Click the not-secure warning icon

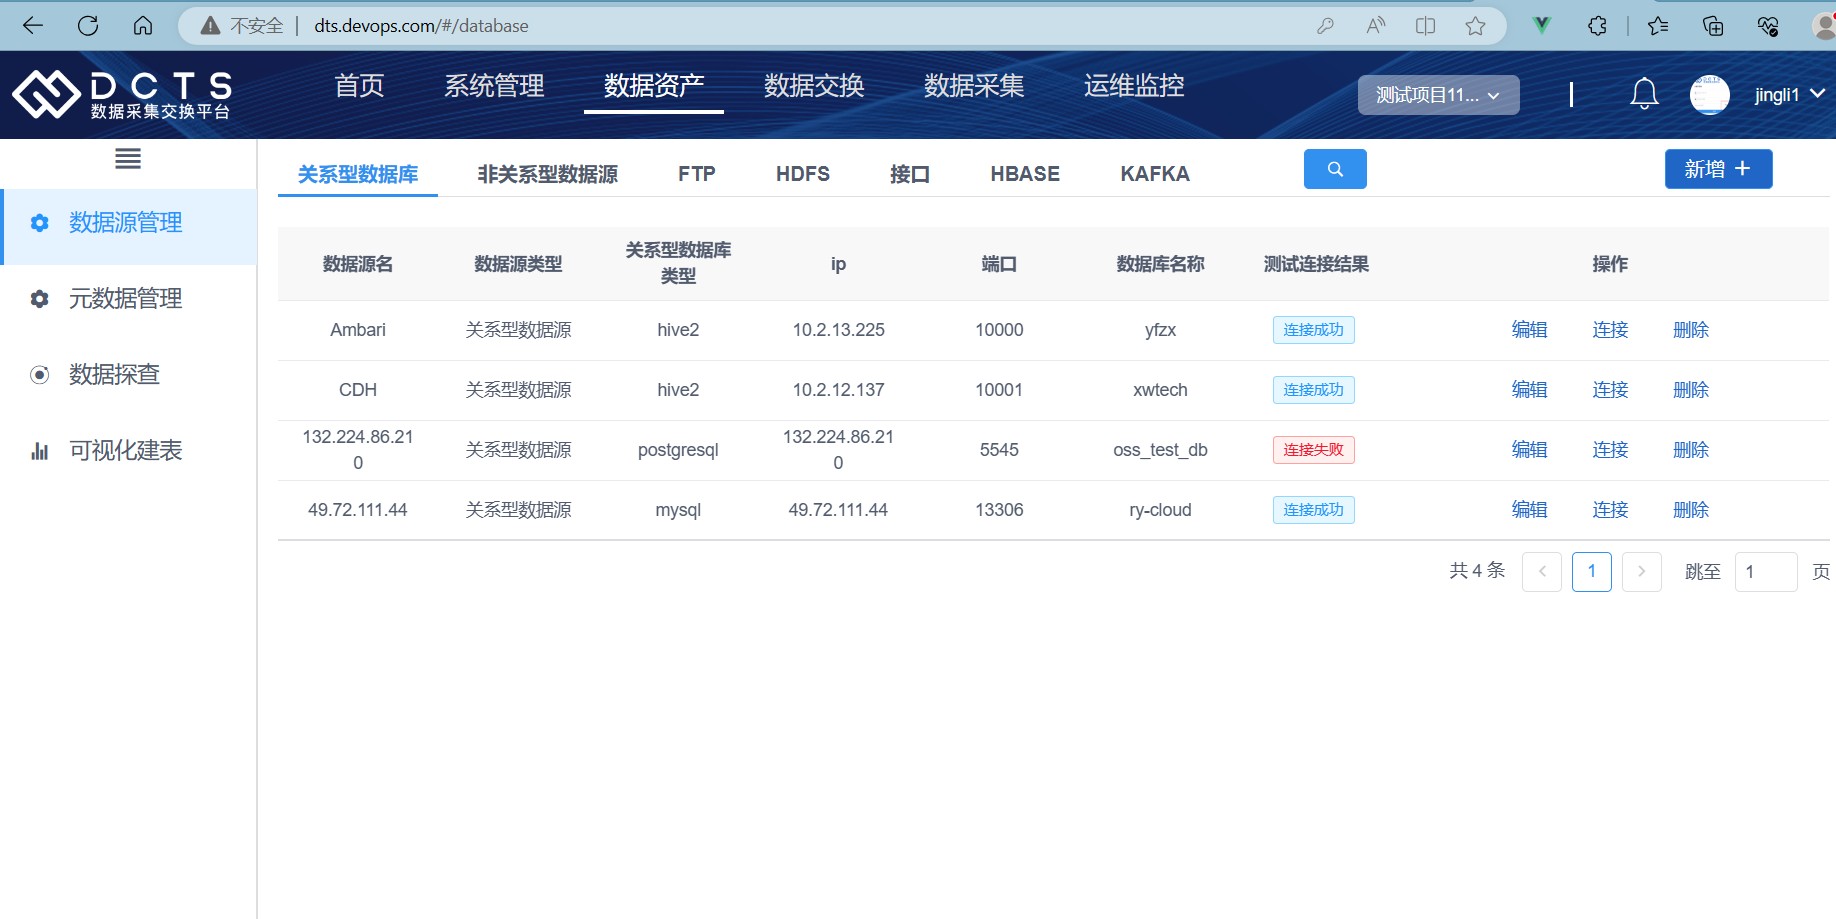pyautogui.click(x=210, y=26)
